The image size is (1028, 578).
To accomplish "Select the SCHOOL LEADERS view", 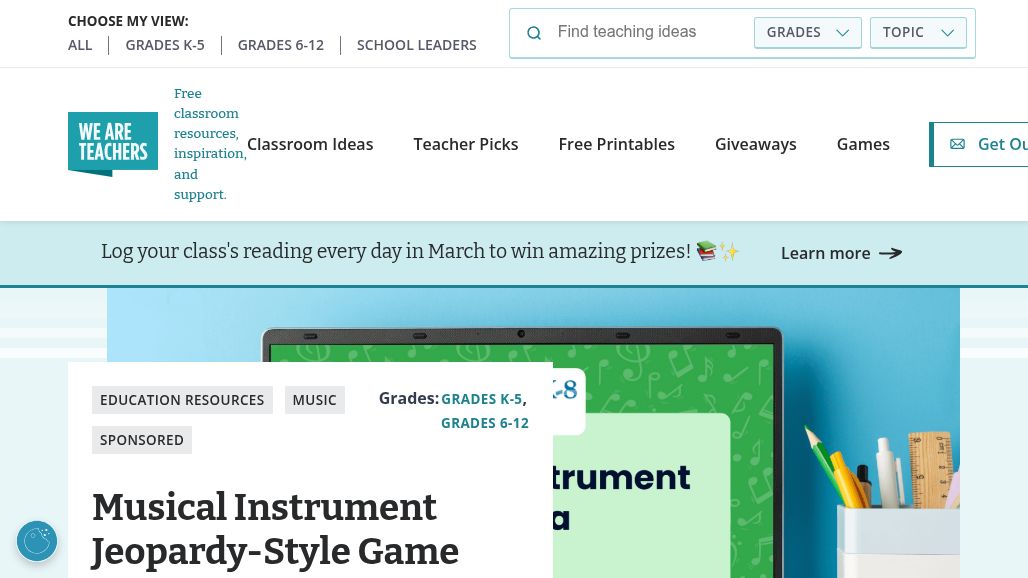I will [417, 45].
